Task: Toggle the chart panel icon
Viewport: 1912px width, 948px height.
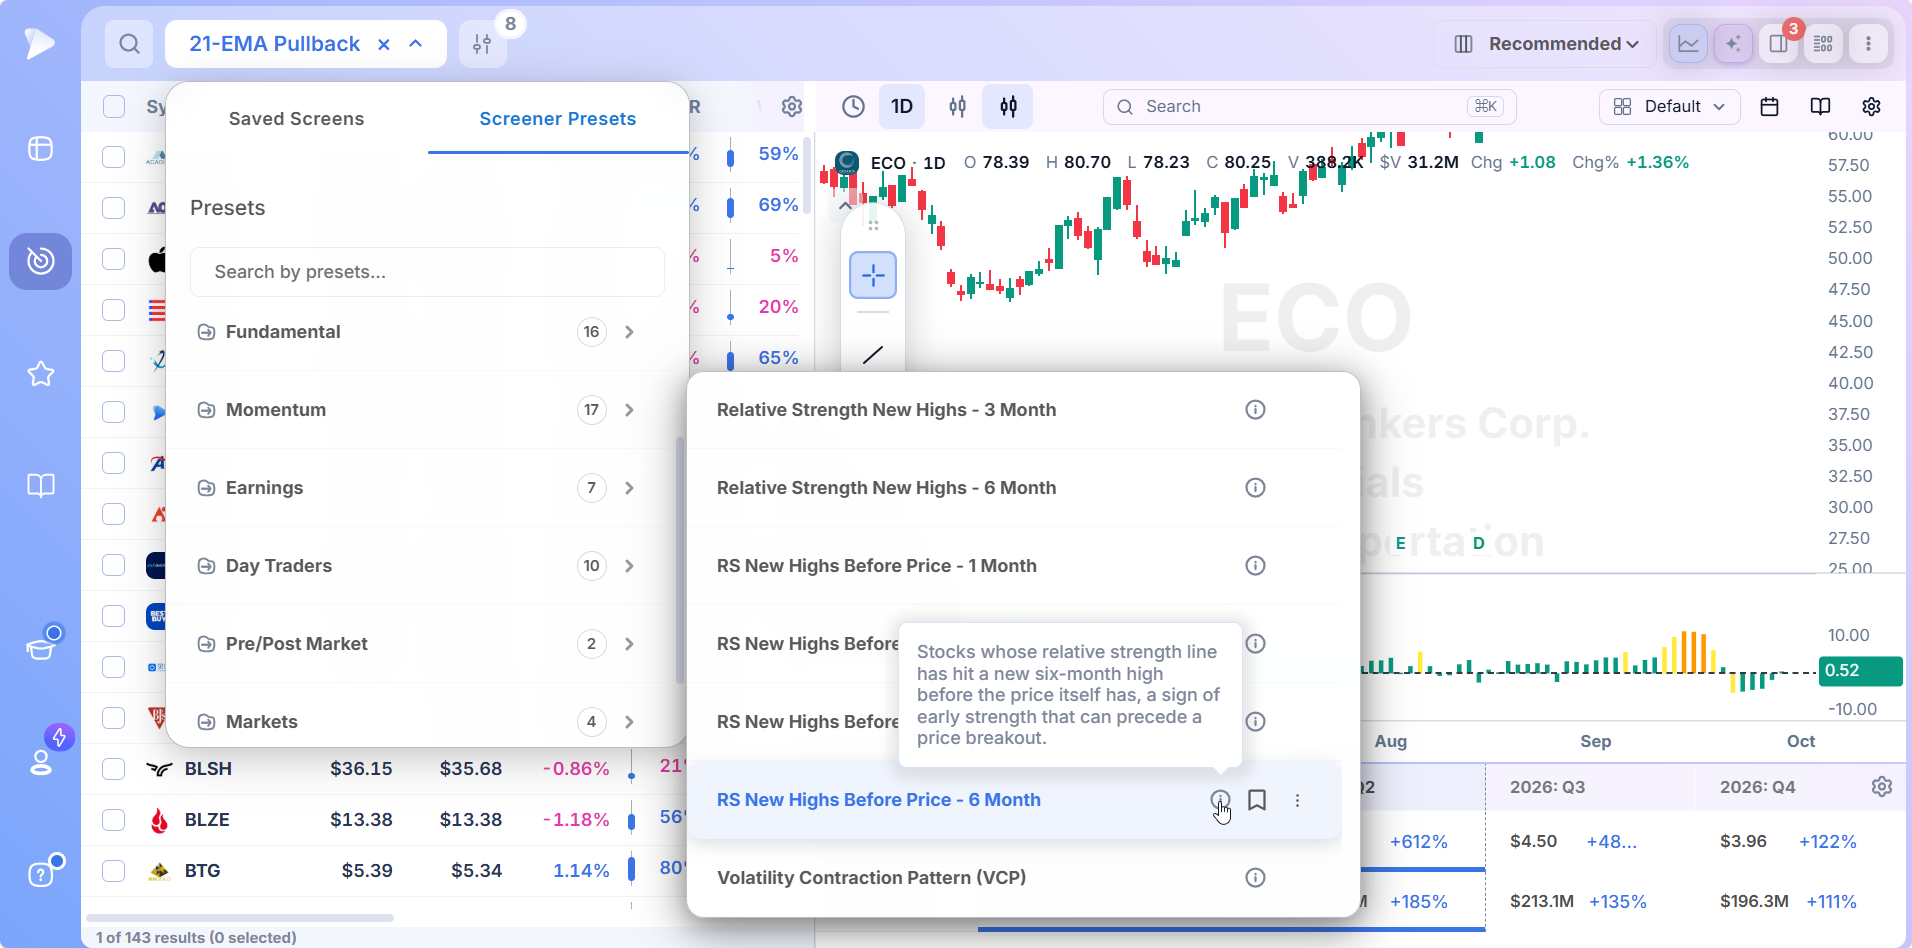Action: pyautogui.click(x=1688, y=44)
